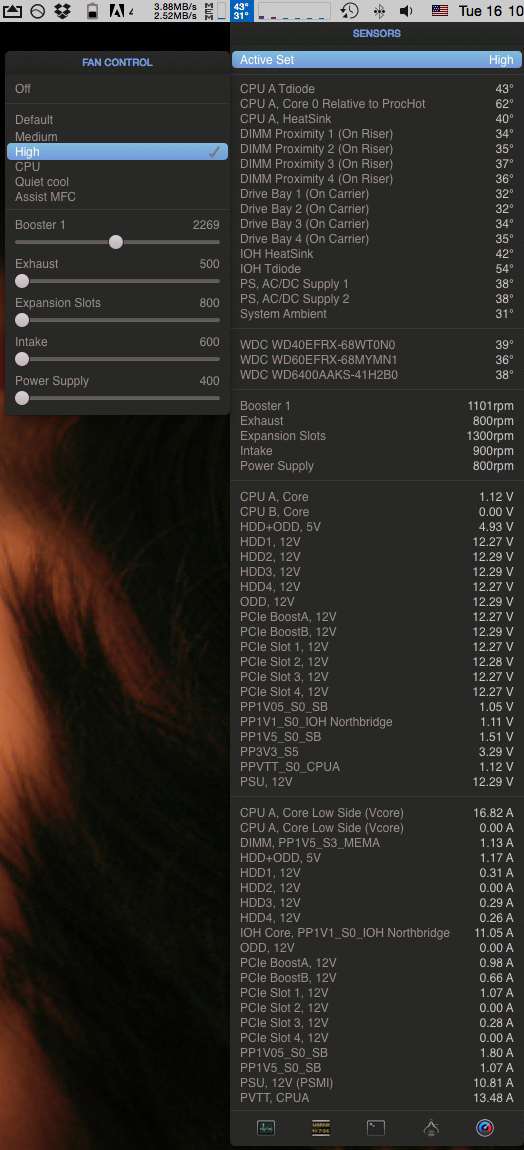Click the SENSORS panel header
Image resolution: width=524 pixels, height=1150 pixels.
[376, 33]
